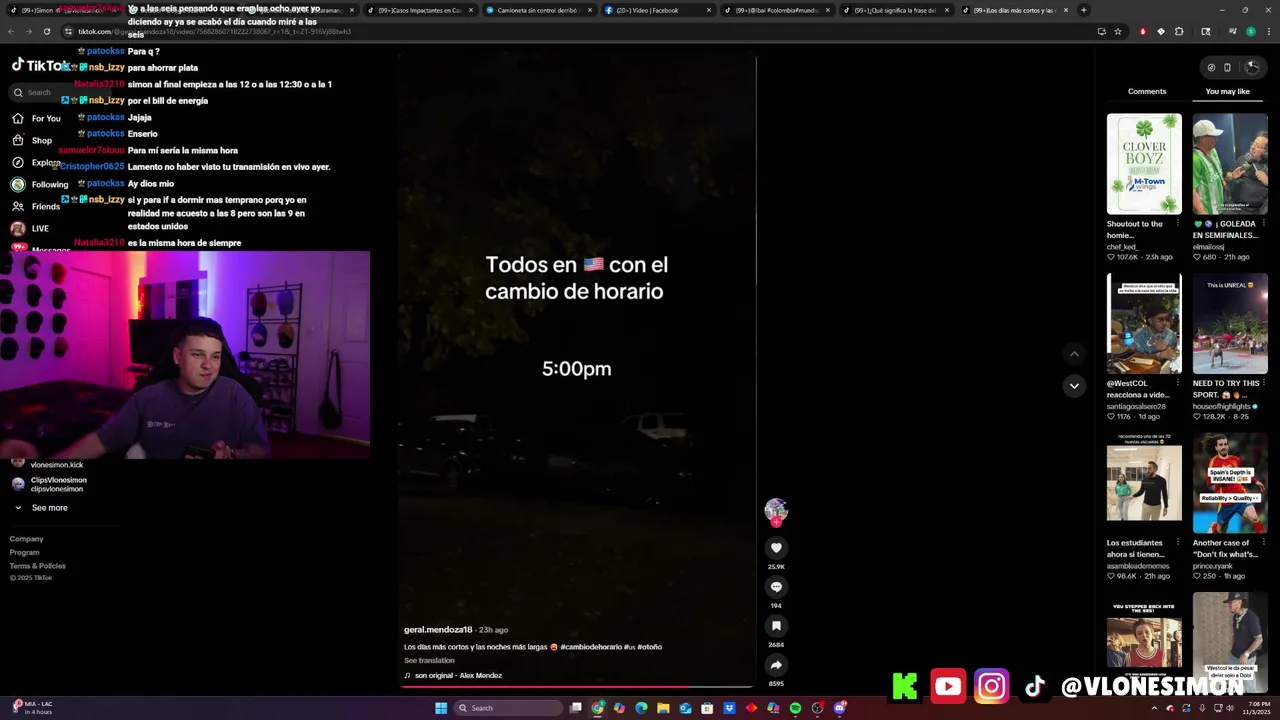Go to the next video with the down chevron
This screenshot has height=720, width=1280.
coord(1074,386)
